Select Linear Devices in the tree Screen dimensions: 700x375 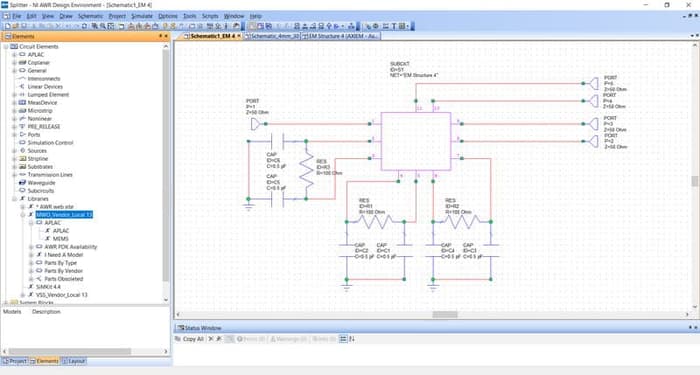45,87
